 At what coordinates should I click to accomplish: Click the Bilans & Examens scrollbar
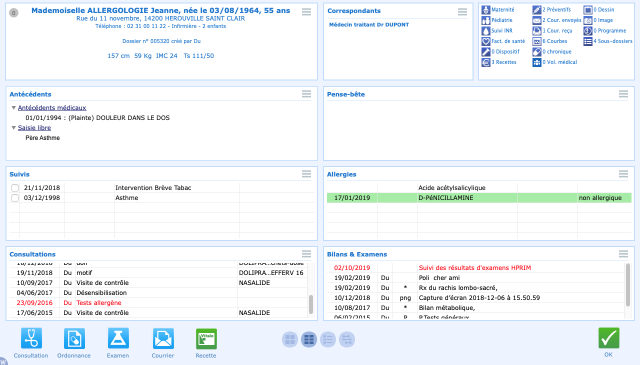pyautogui.click(x=628, y=285)
